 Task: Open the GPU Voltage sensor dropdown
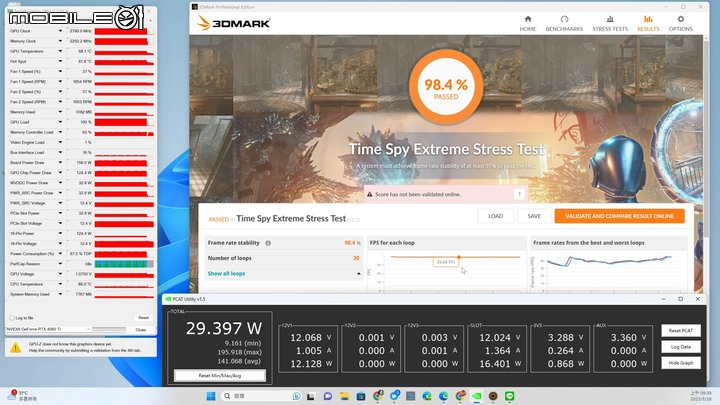(60, 274)
